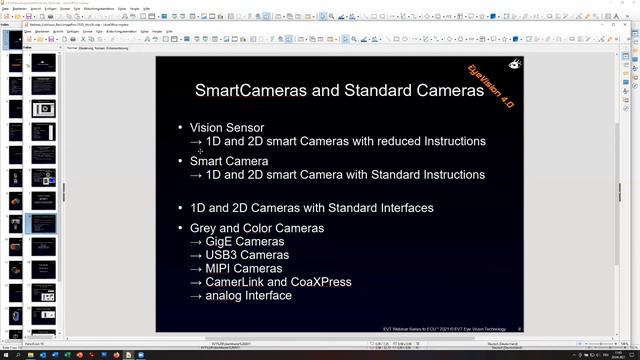Screen dimensions: 640x360
Task: Click Insert Chart icon in front toolbar
Action: (x=243, y=39)
